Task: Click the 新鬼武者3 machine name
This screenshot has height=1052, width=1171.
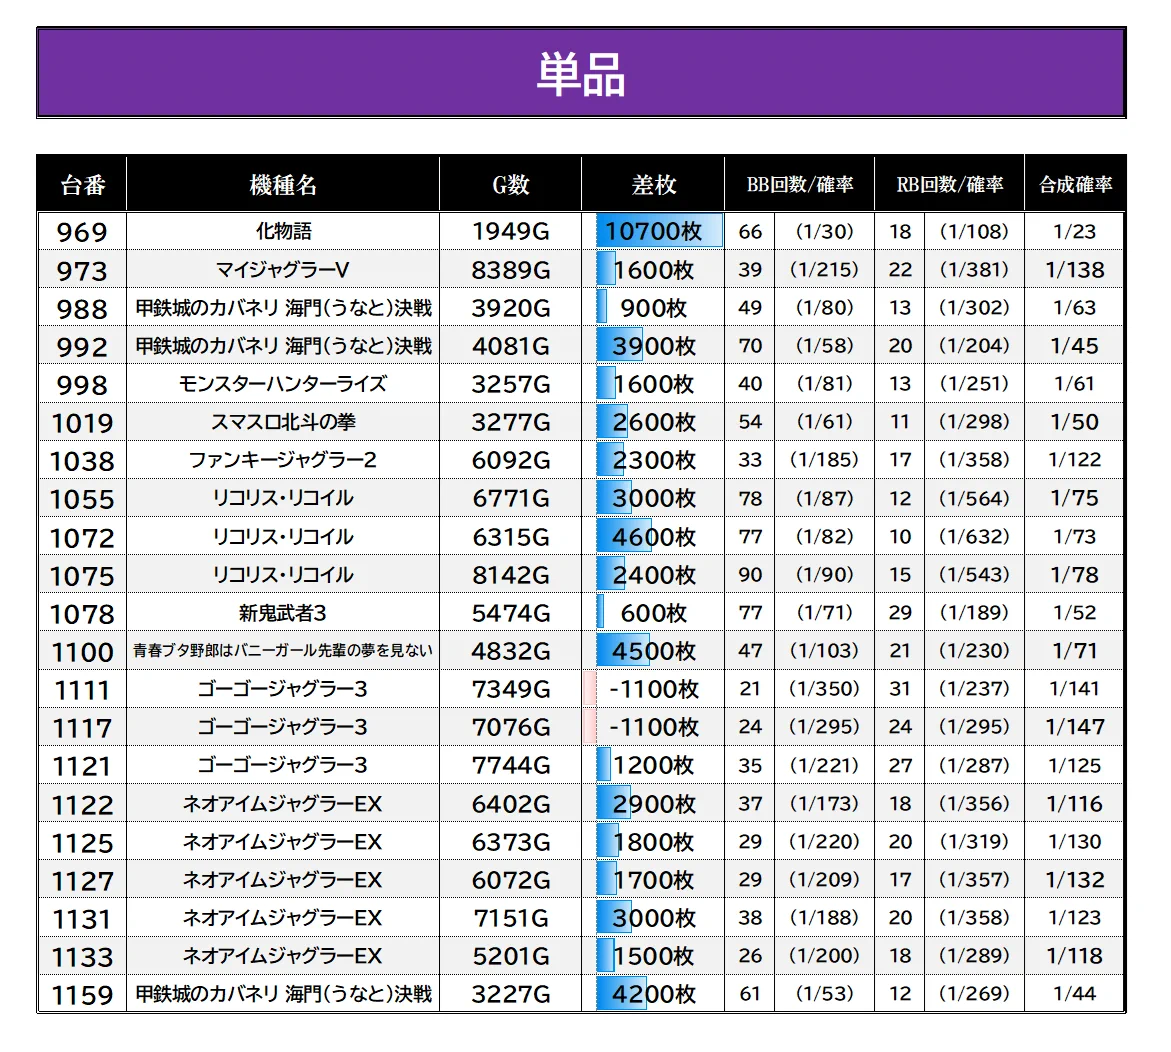Action: (x=283, y=613)
